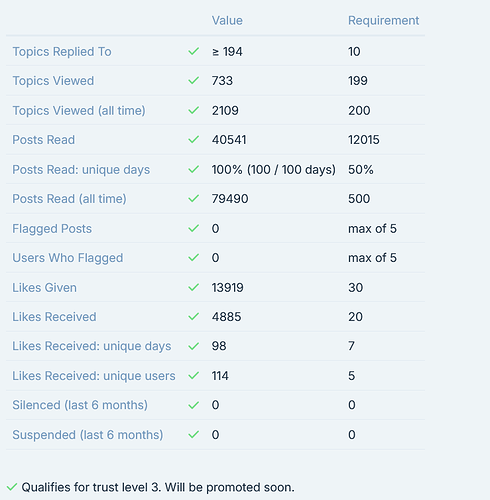Click the Value column header
The height and width of the screenshot is (500, 490).
pos(227,20)
